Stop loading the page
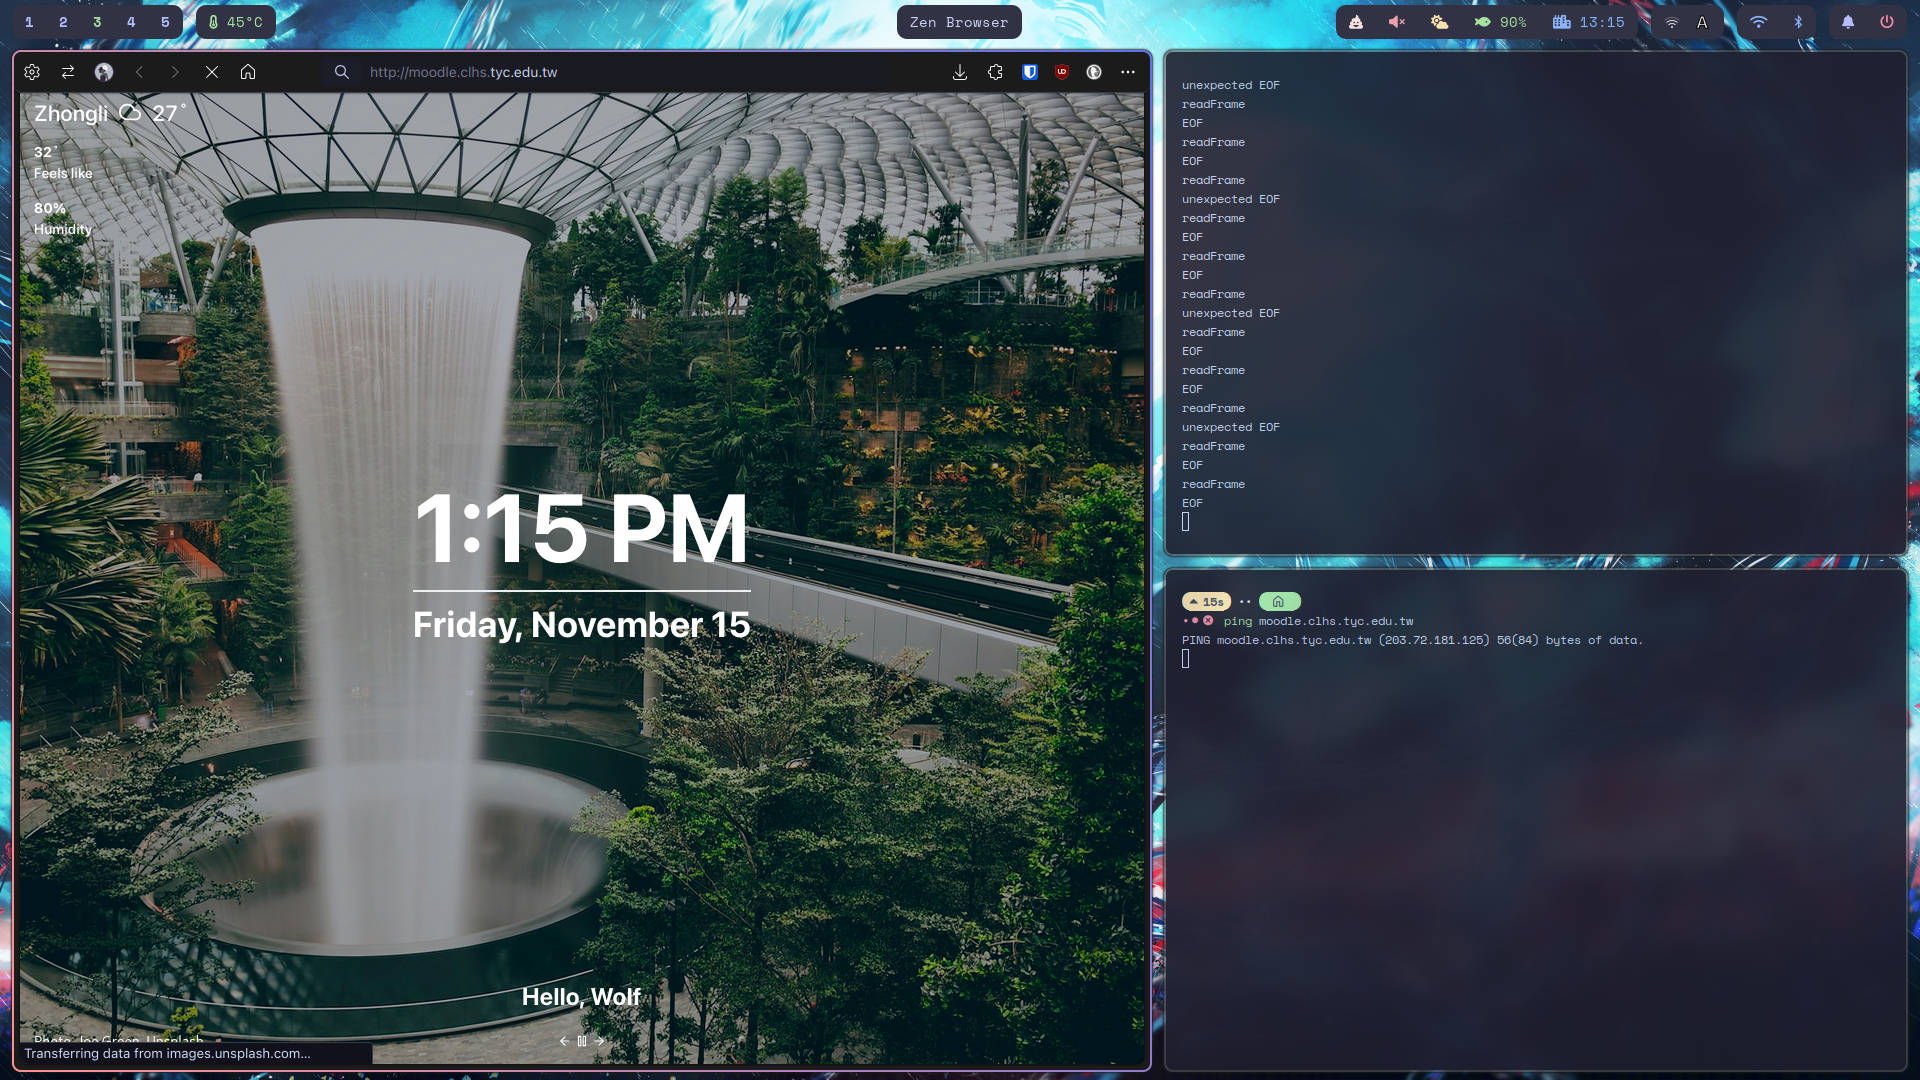Image resolution: width=1920 pixels, height=1080 pixels. click(212, 72)
